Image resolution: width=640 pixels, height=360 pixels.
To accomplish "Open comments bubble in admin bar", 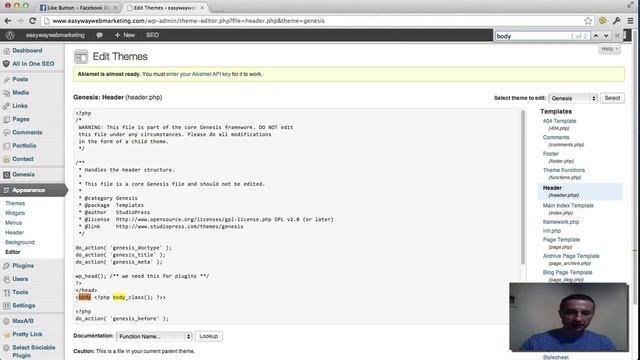I will point(99,35).
